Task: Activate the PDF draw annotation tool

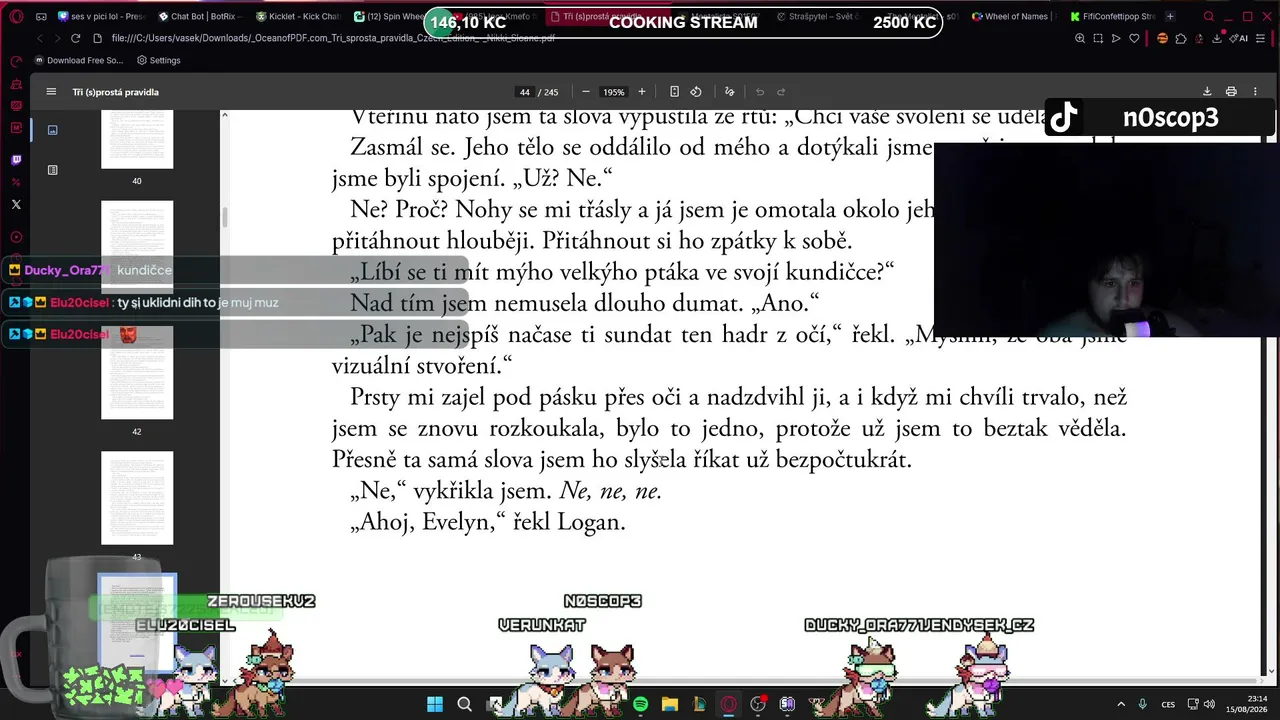Action: click(x=729, y=92)
